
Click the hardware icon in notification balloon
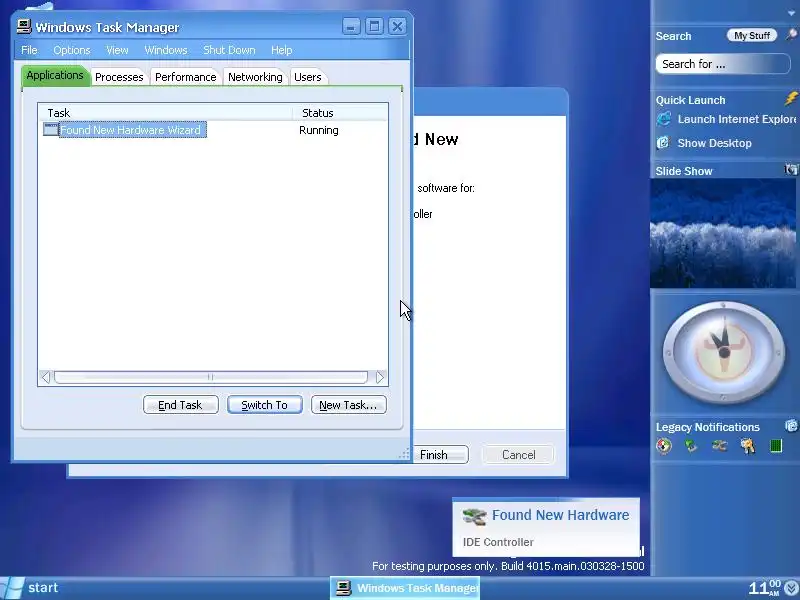pos(474,516)
